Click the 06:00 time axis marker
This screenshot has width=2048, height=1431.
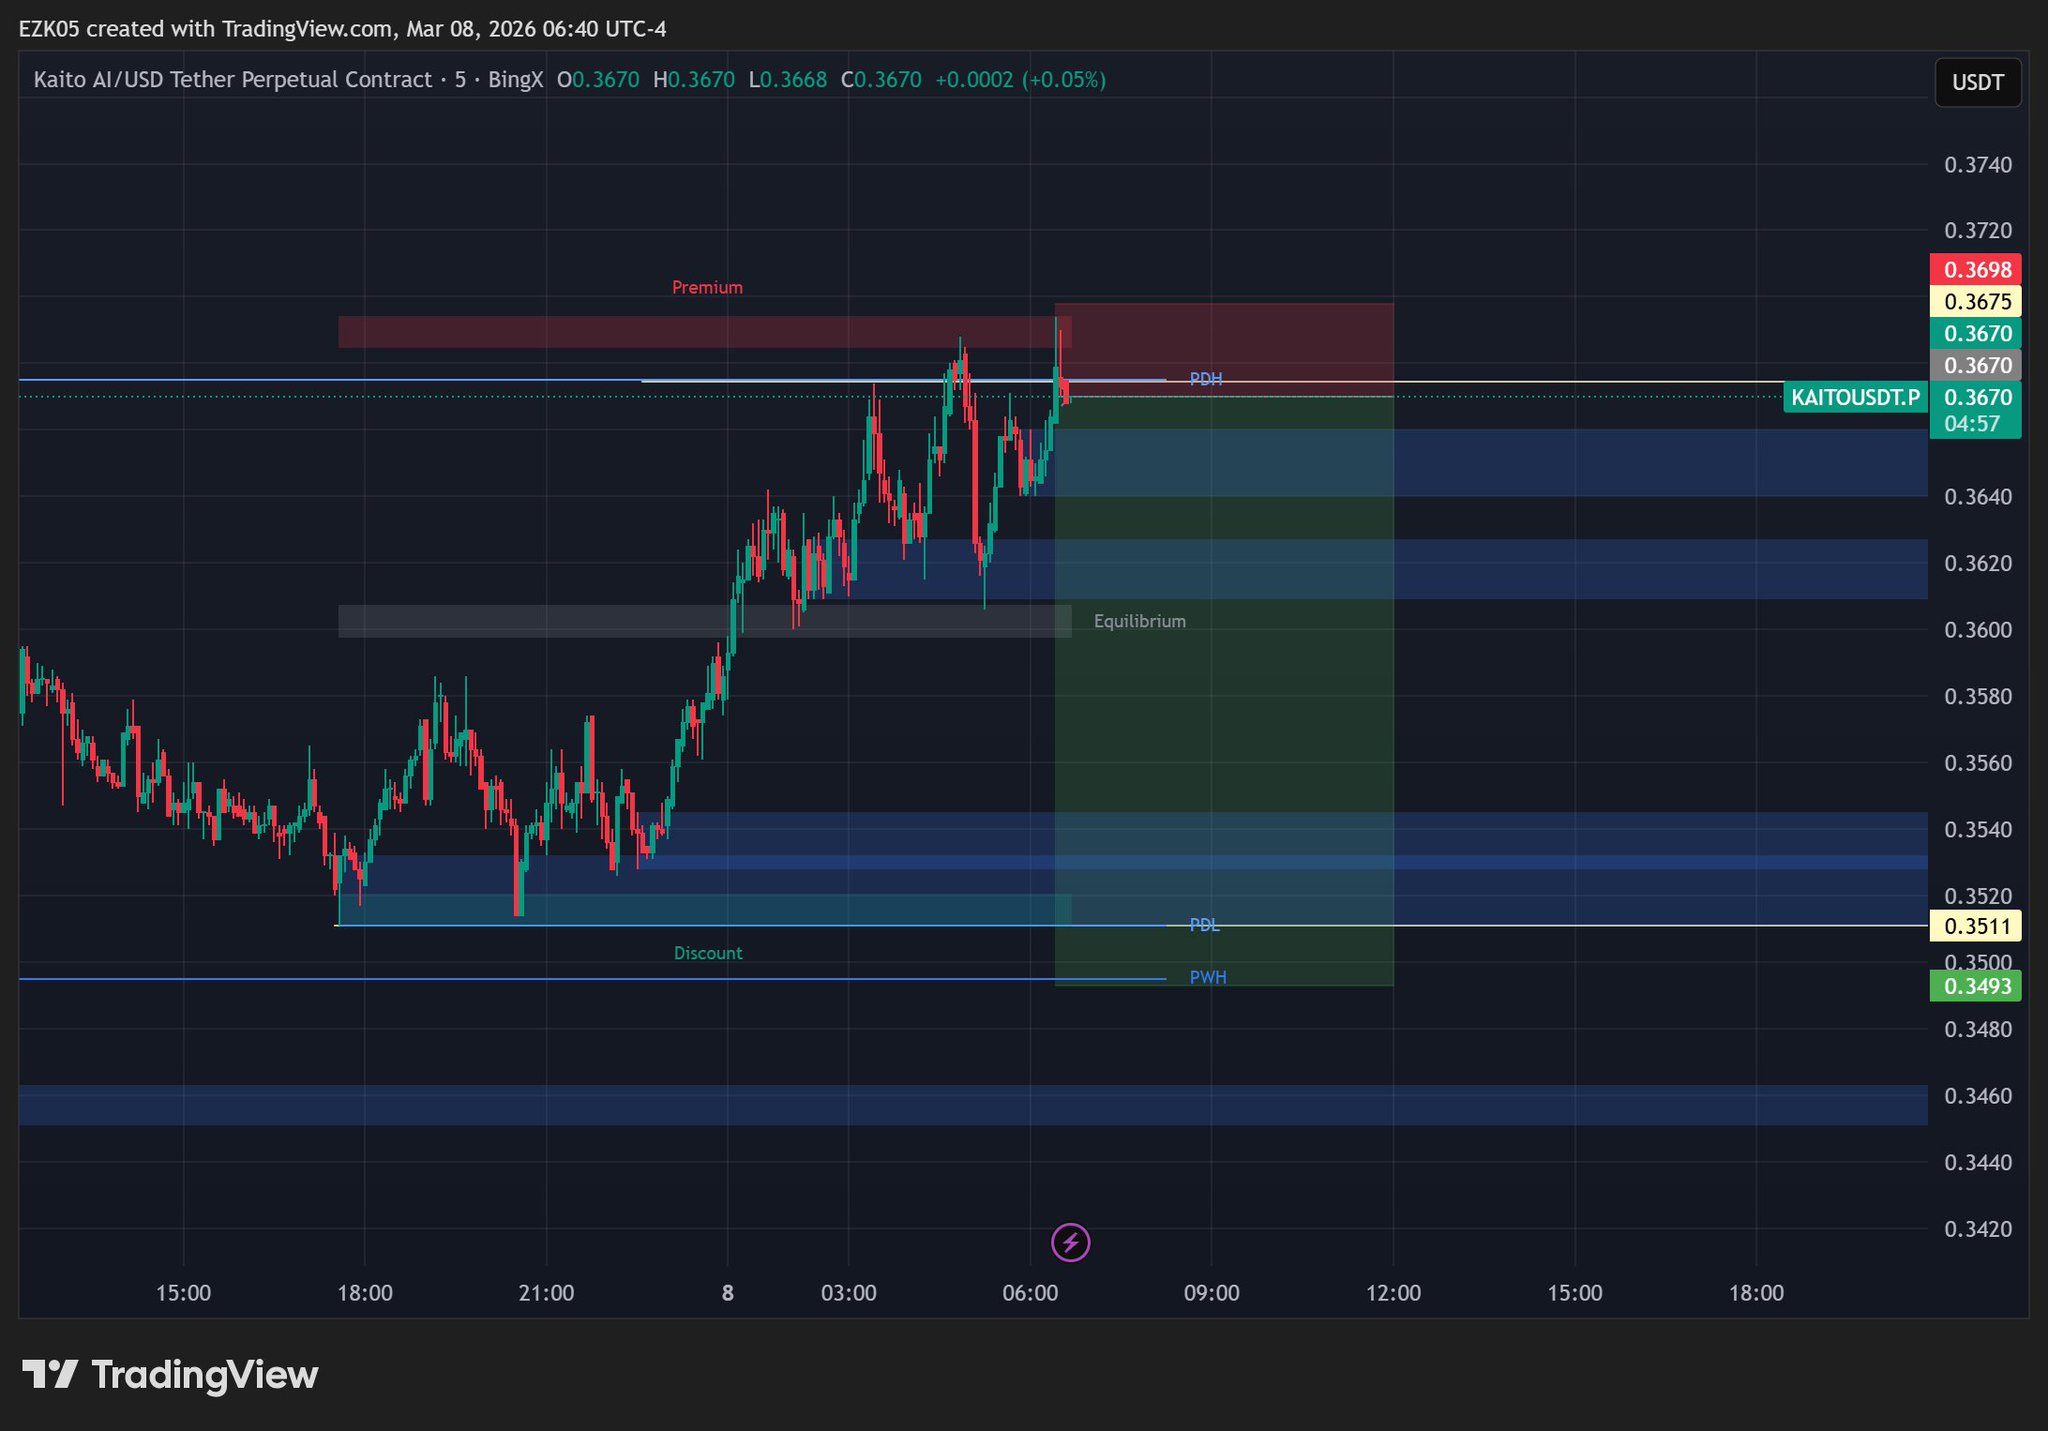pyautogui.click(x=1030, y=1293)
